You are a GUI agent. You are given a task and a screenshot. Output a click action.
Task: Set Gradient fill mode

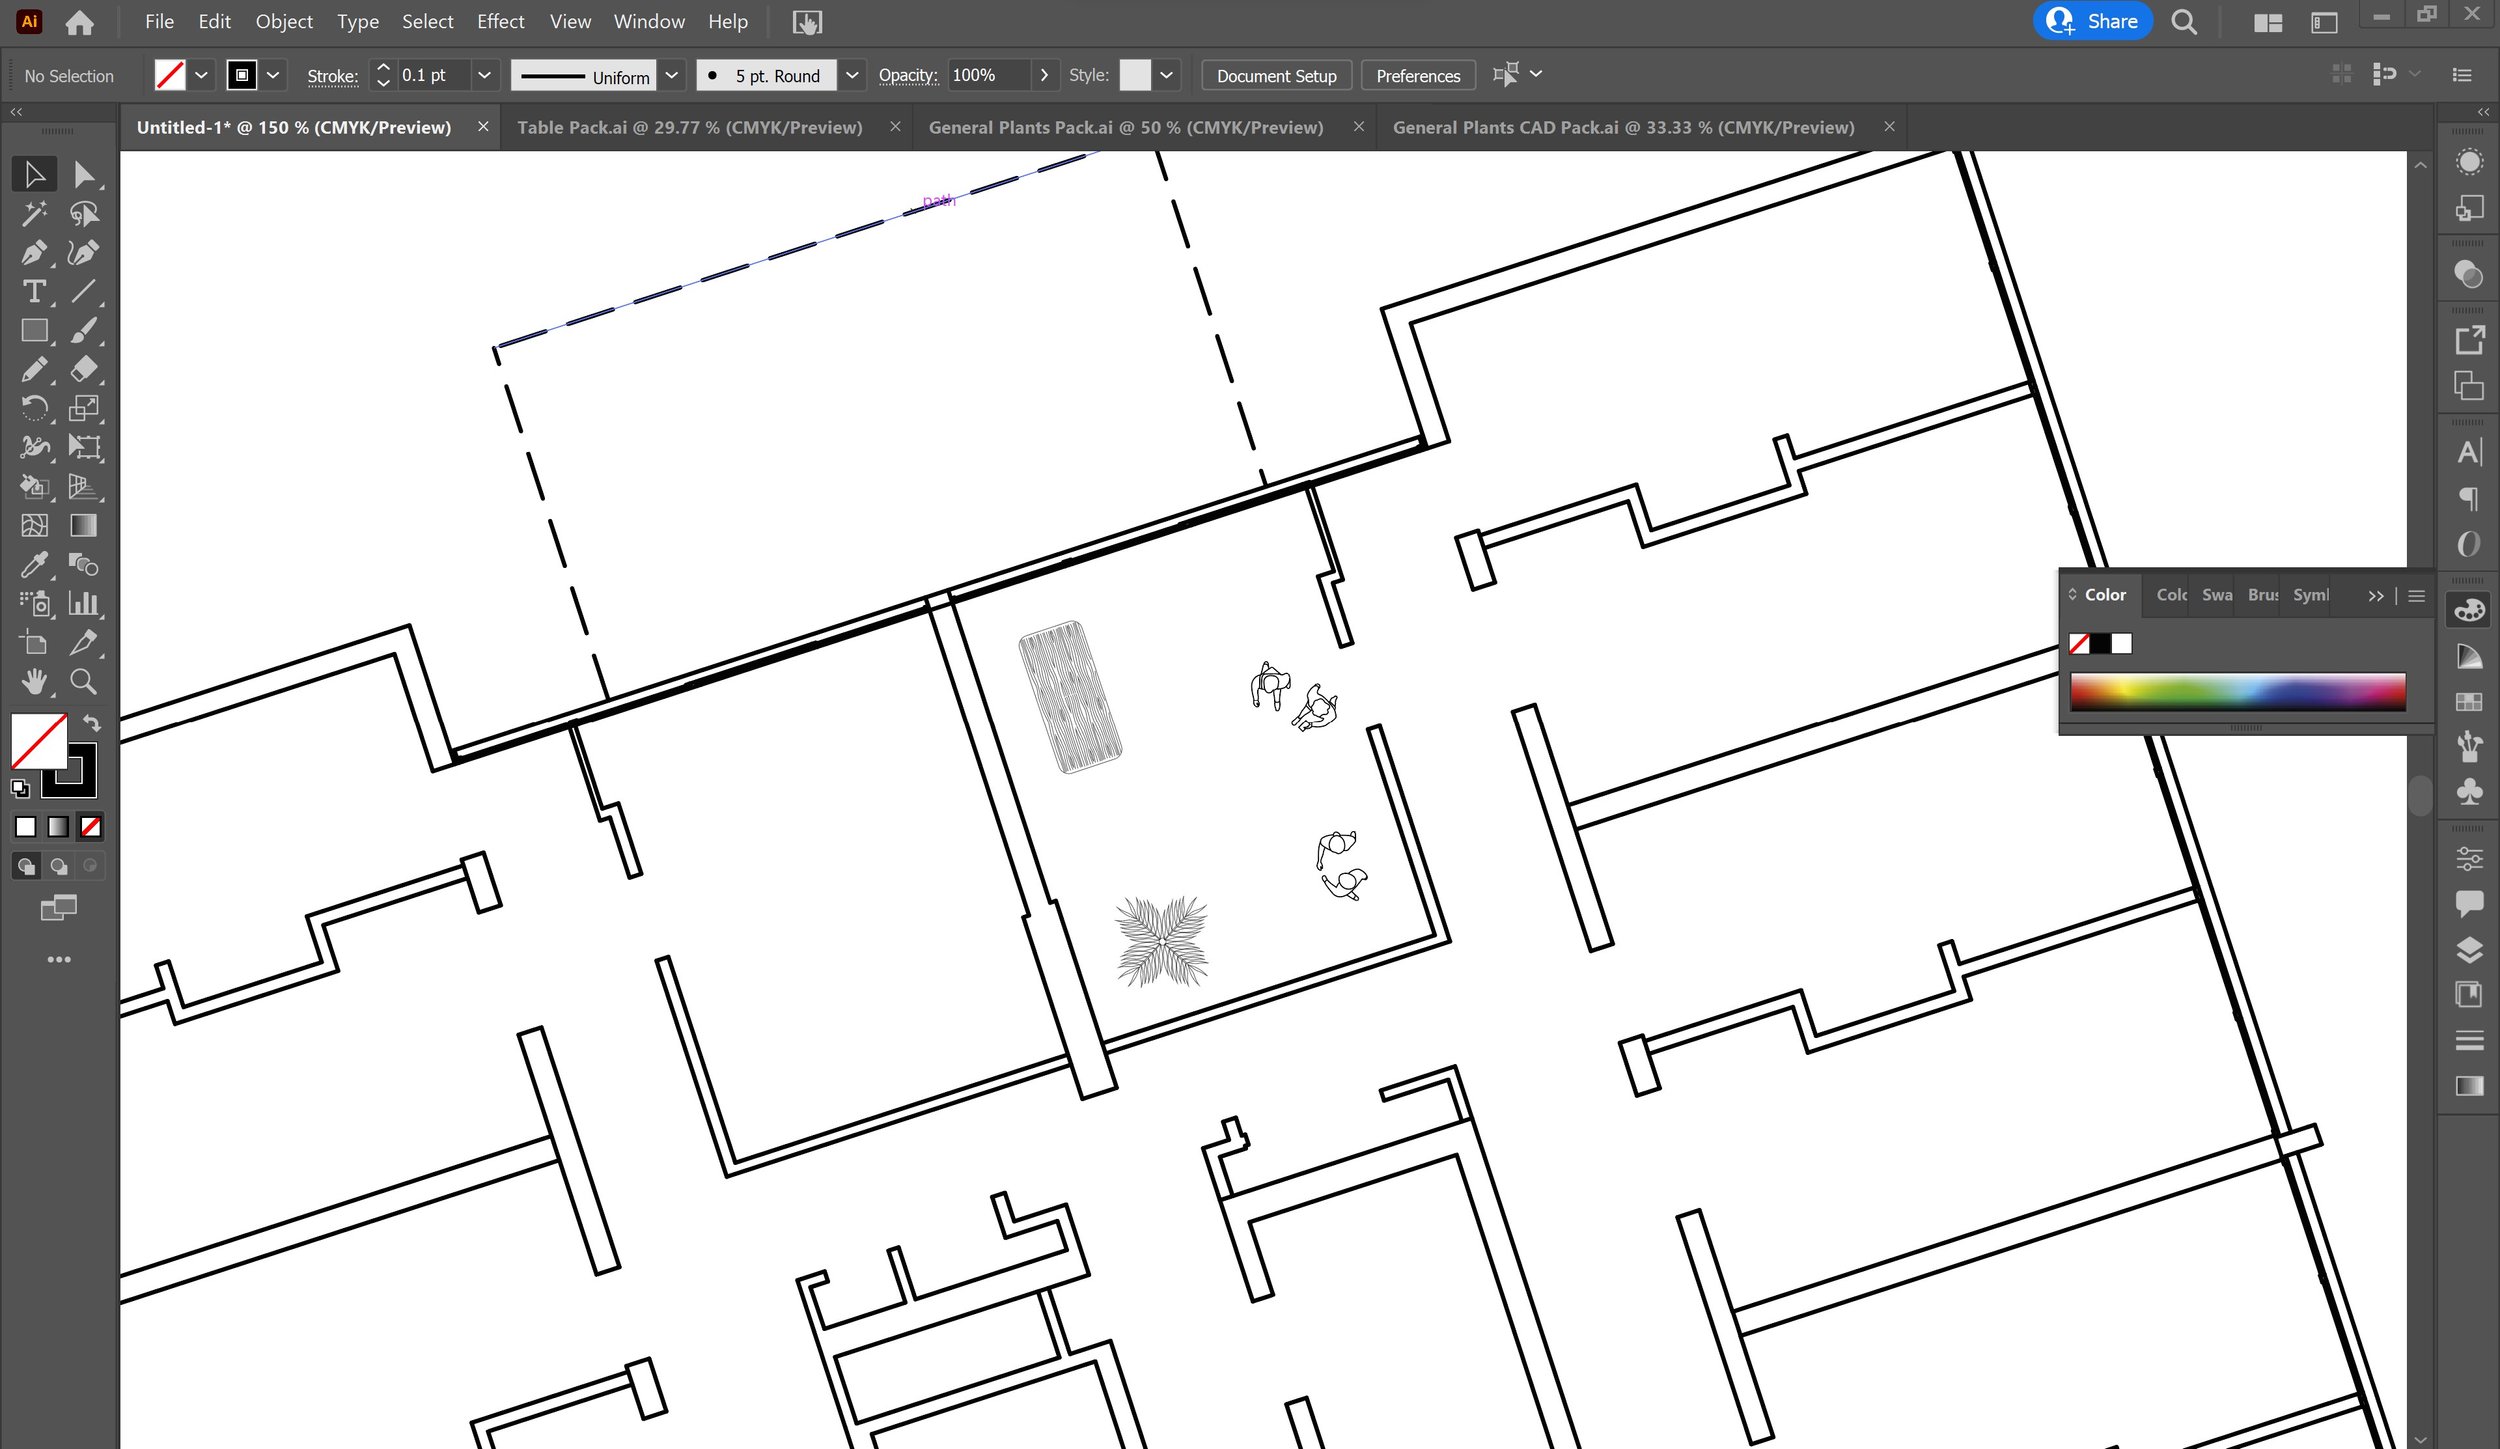(x=58, y=827)
